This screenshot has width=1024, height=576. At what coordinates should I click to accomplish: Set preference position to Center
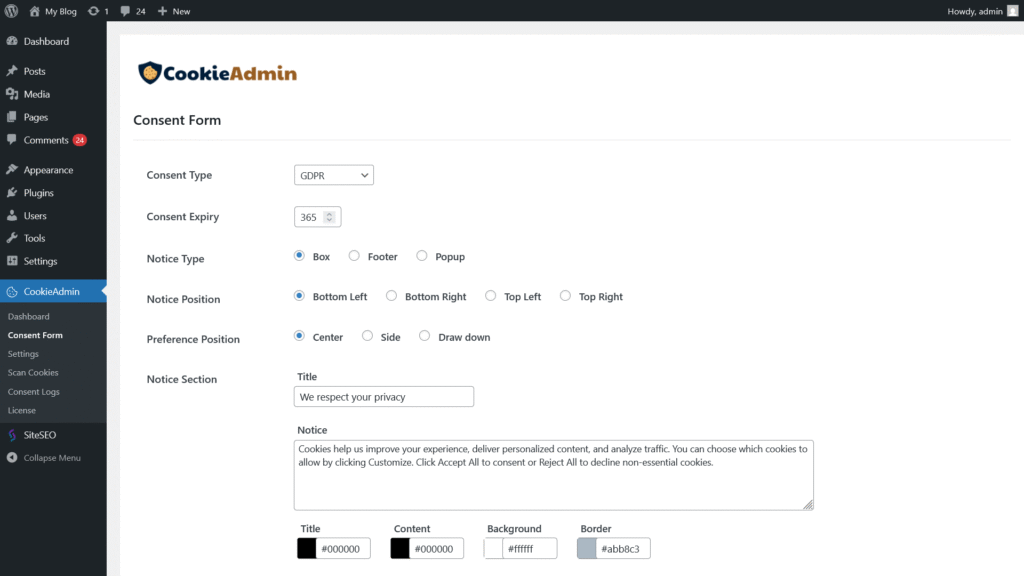[299, 336]
